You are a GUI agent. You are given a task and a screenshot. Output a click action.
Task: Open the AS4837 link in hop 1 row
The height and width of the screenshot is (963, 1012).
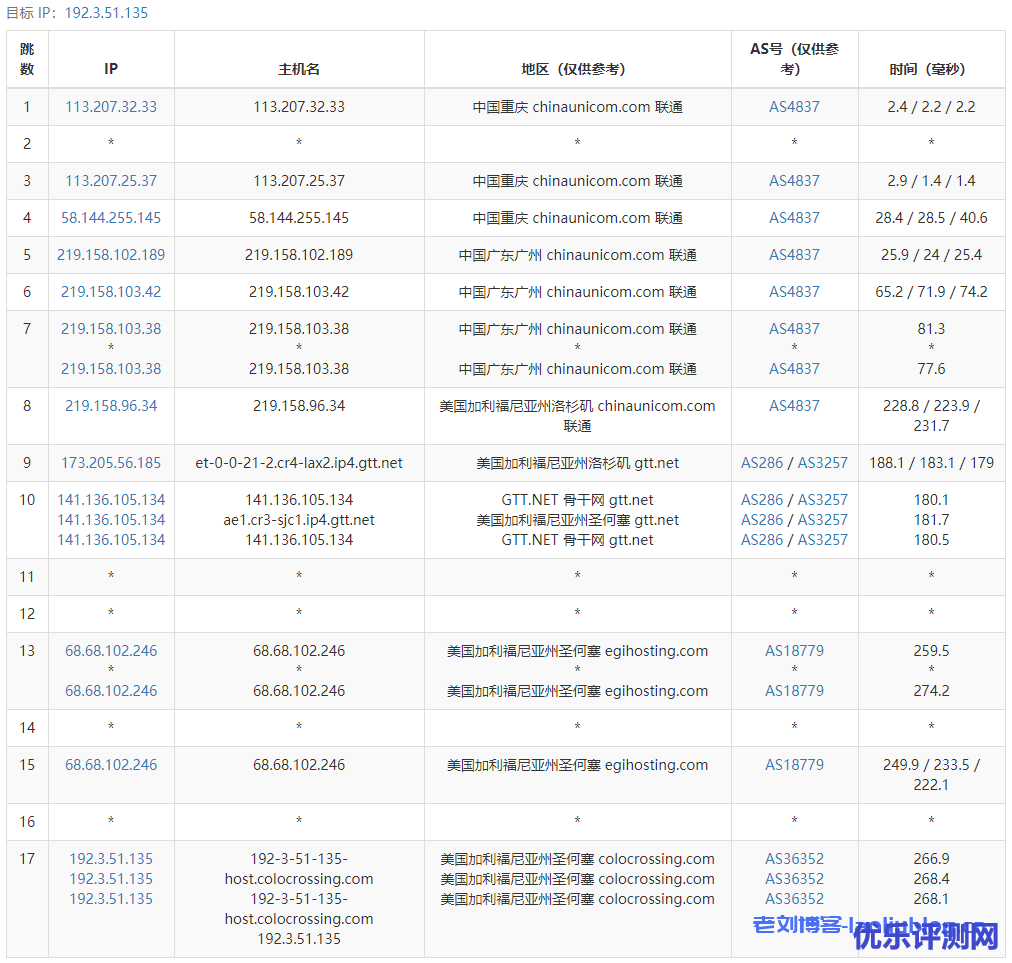tap(794, 107)
